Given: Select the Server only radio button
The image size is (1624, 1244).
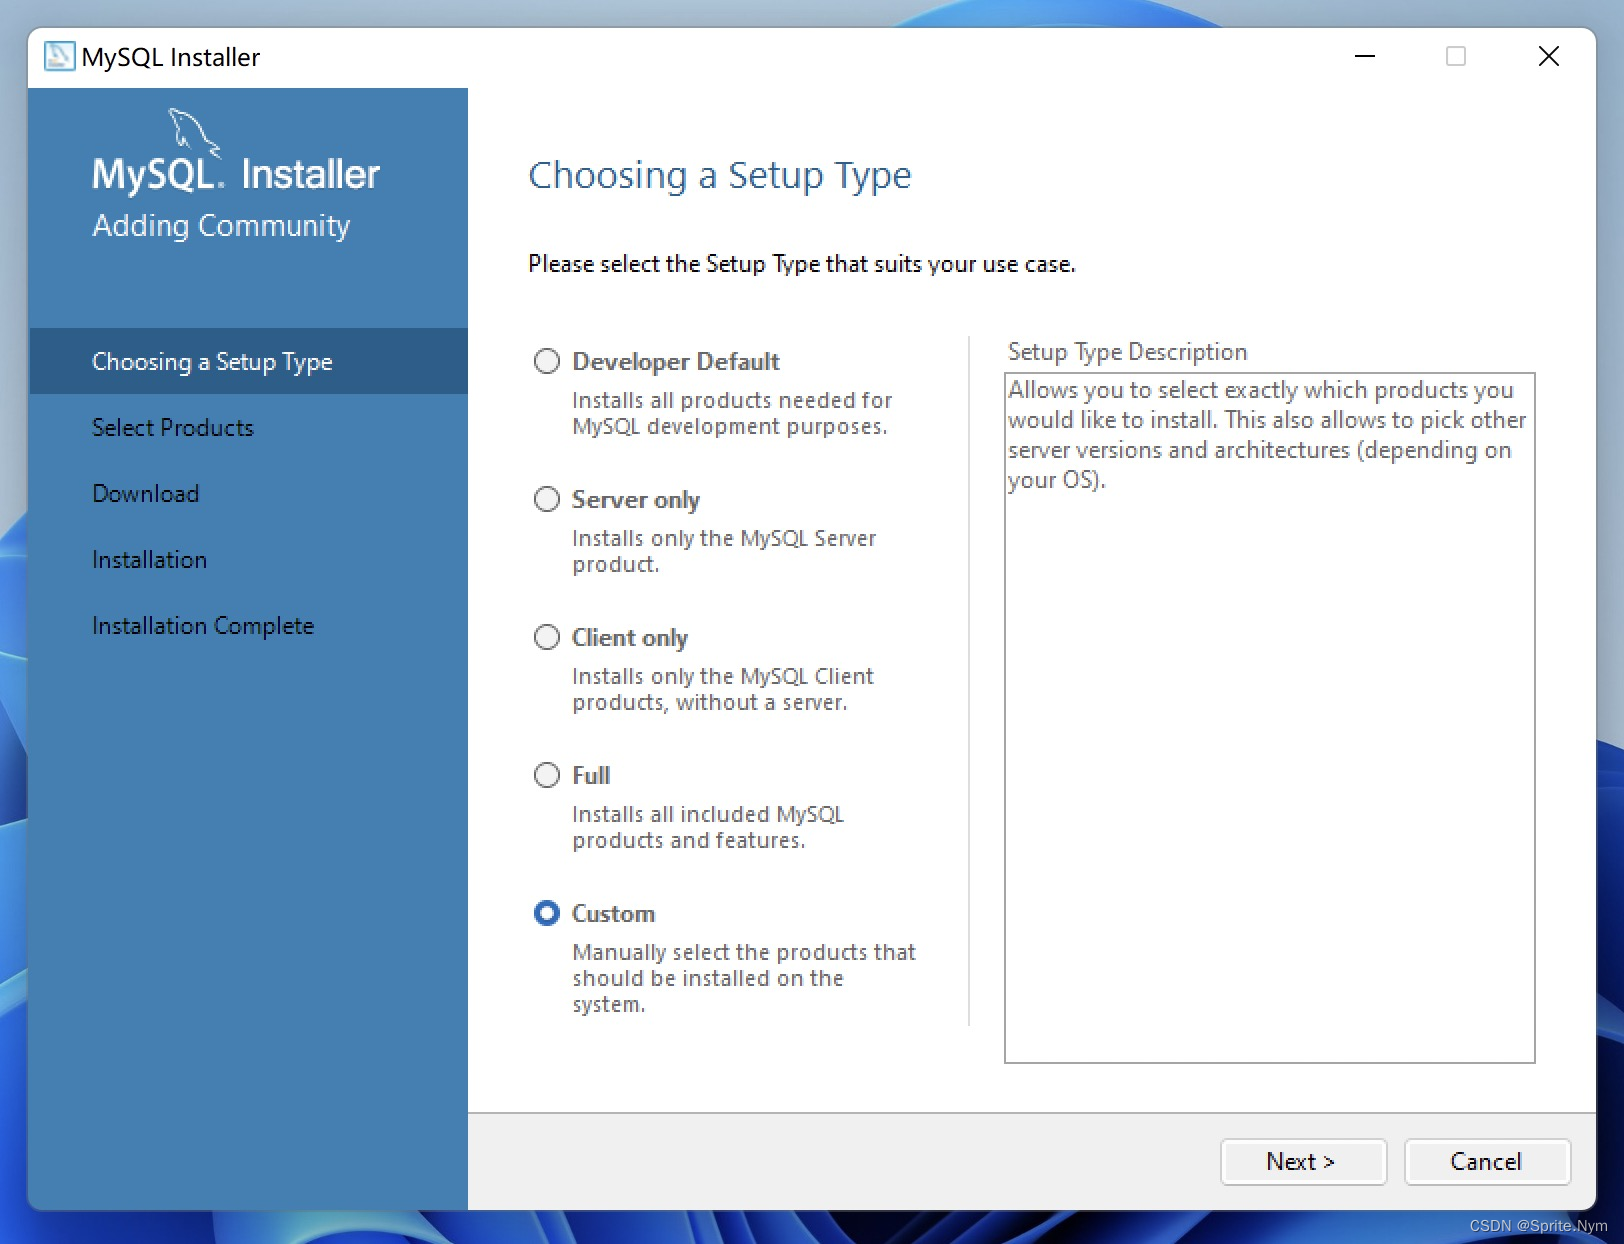Looking at the screenshot, I should [547, 499].
